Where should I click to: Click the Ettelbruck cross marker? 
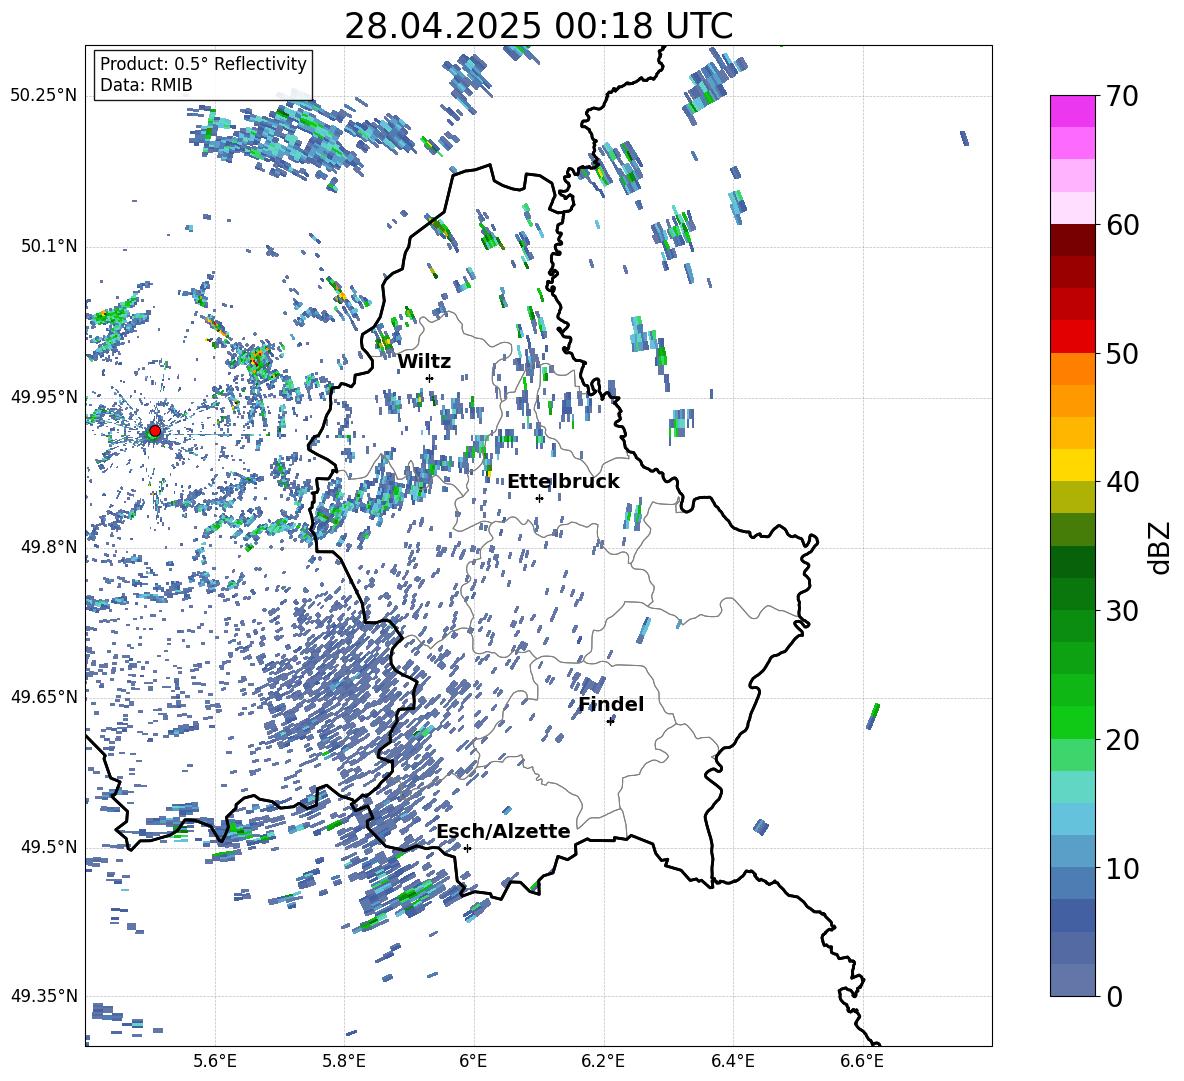coord(539,498)
